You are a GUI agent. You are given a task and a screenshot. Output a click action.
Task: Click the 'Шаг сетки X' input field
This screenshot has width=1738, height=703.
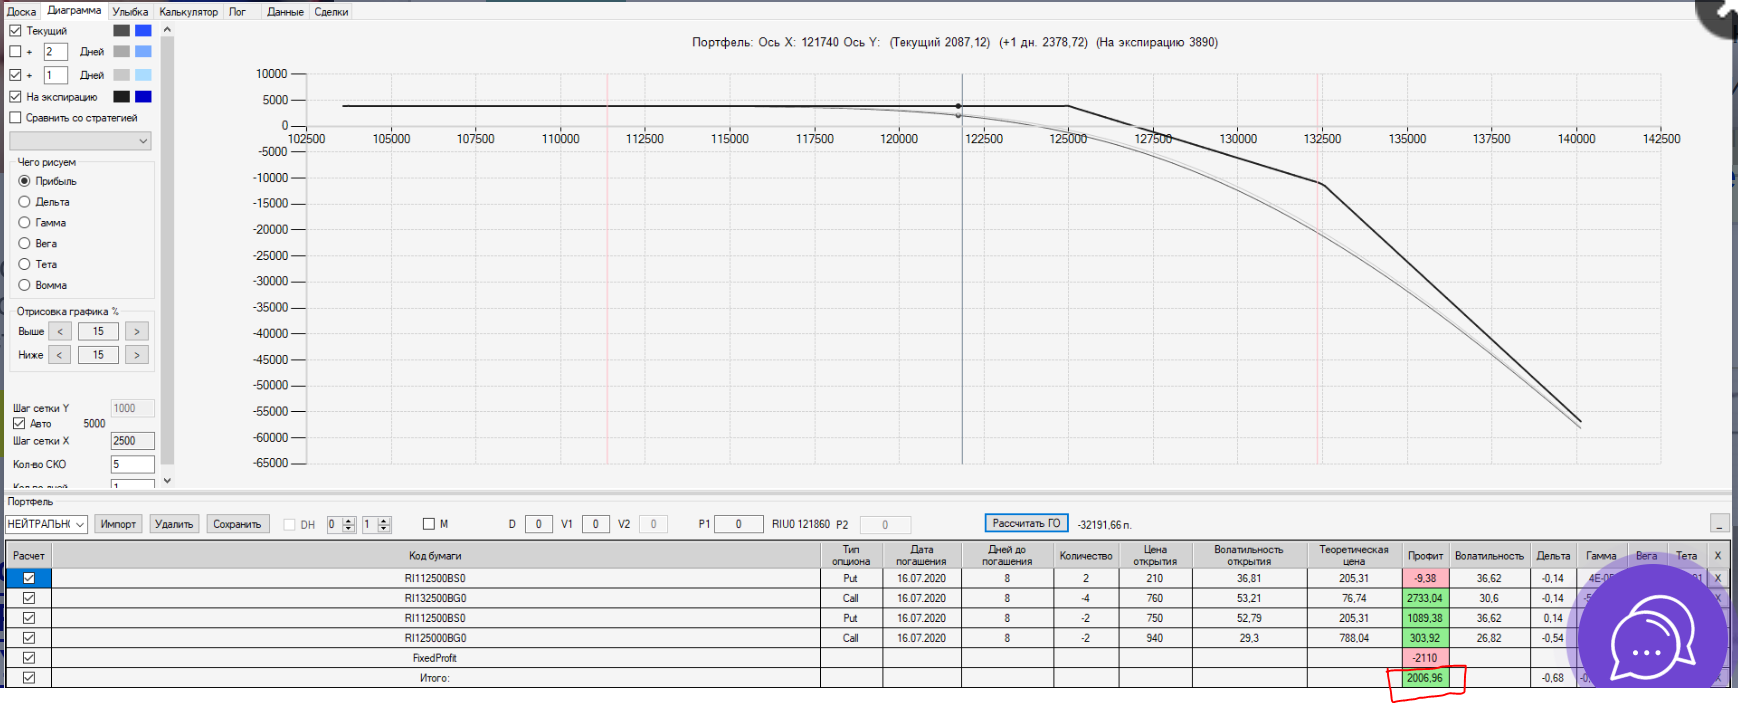click(x=132, y=441)
